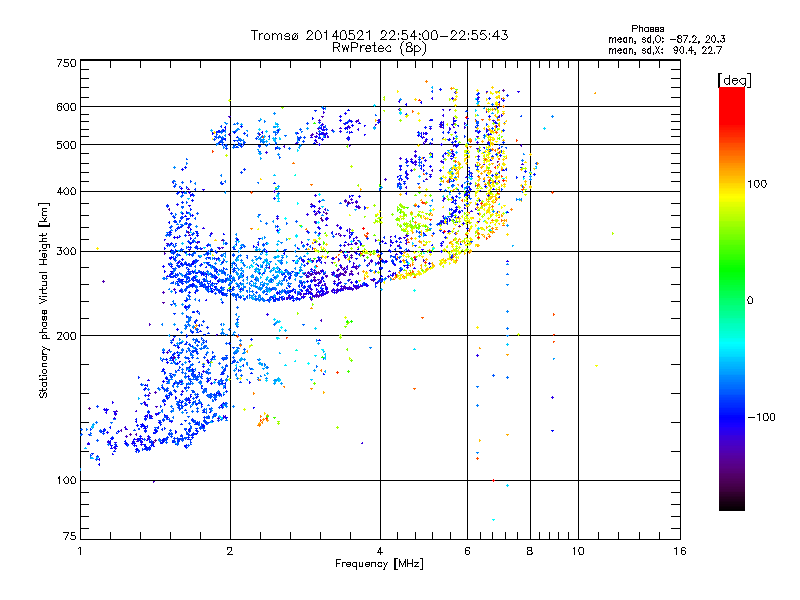The width and height of the screenshot is (800, 600).
Task: Click the colorbar tick label "0"
Action: pyautogui.click(x=750, y=301)
